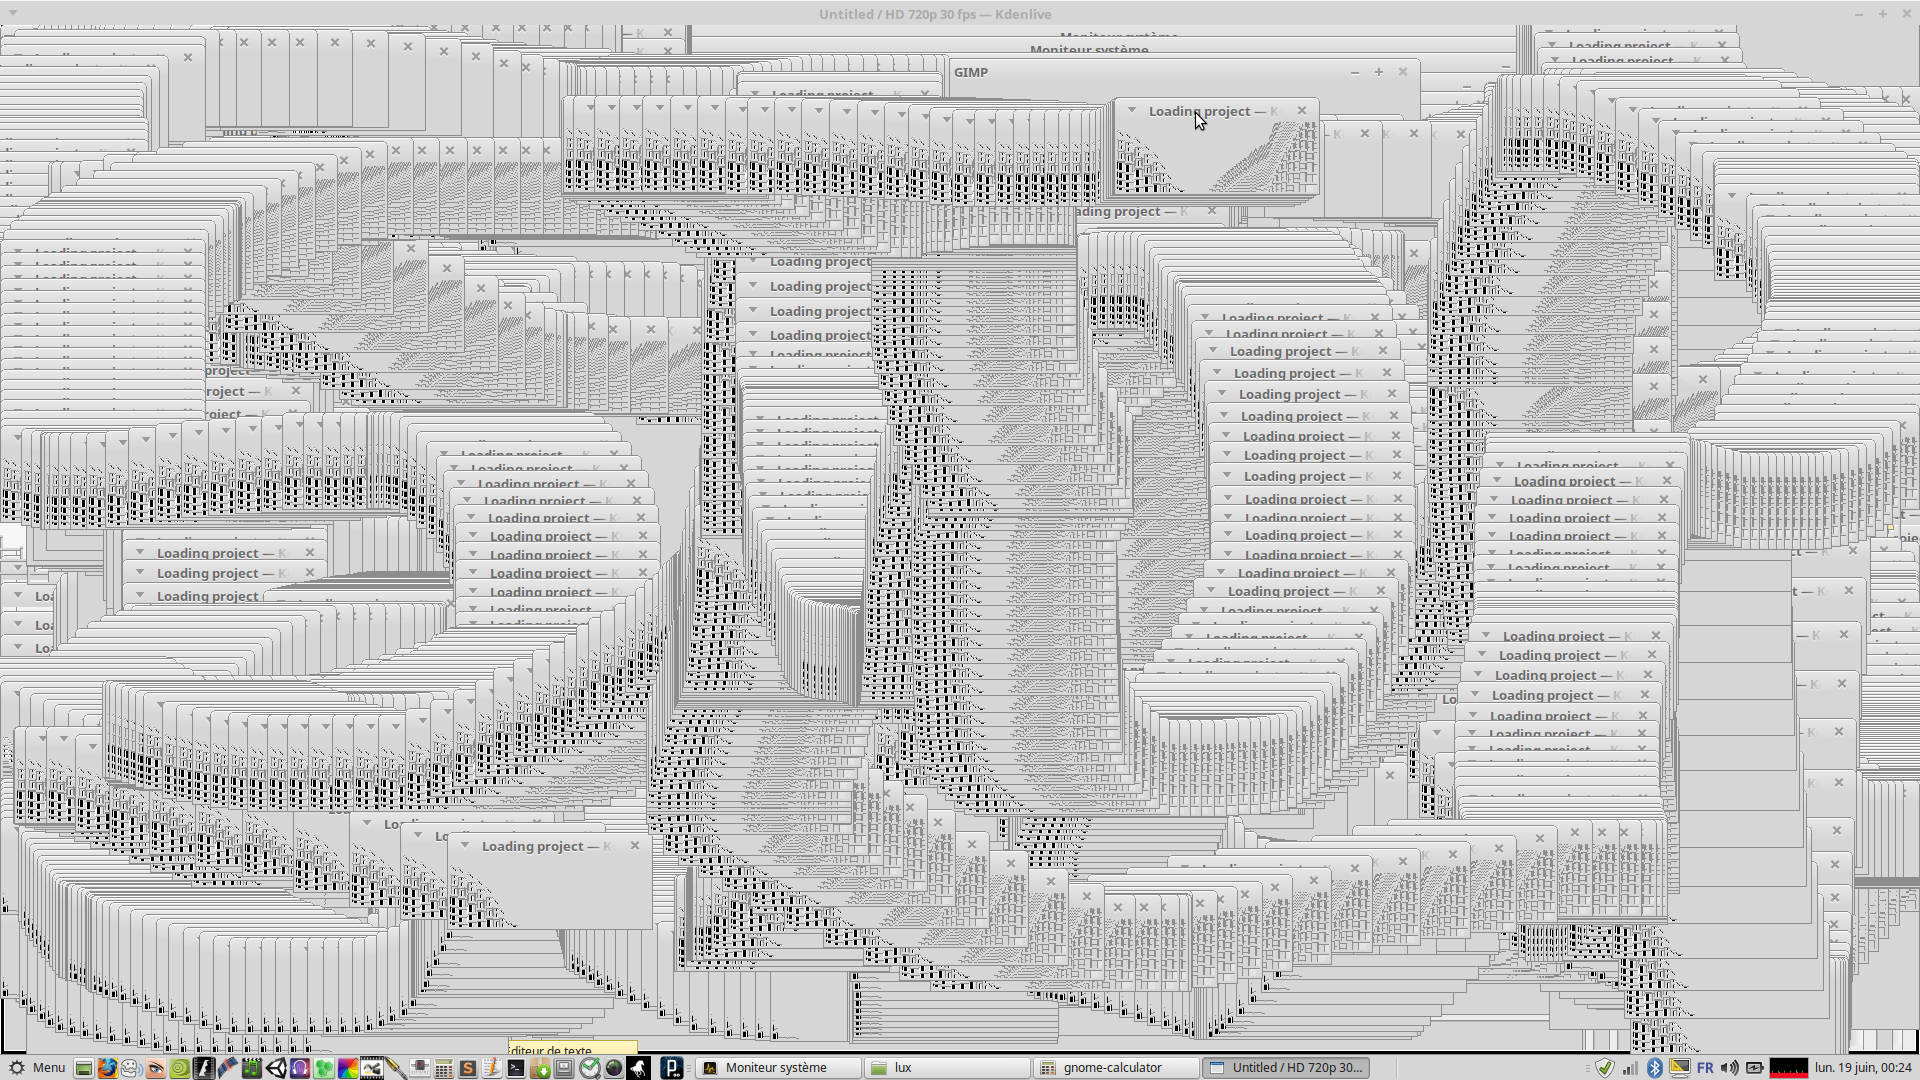Open the Unity editor launcher icon

[275, 1068]
